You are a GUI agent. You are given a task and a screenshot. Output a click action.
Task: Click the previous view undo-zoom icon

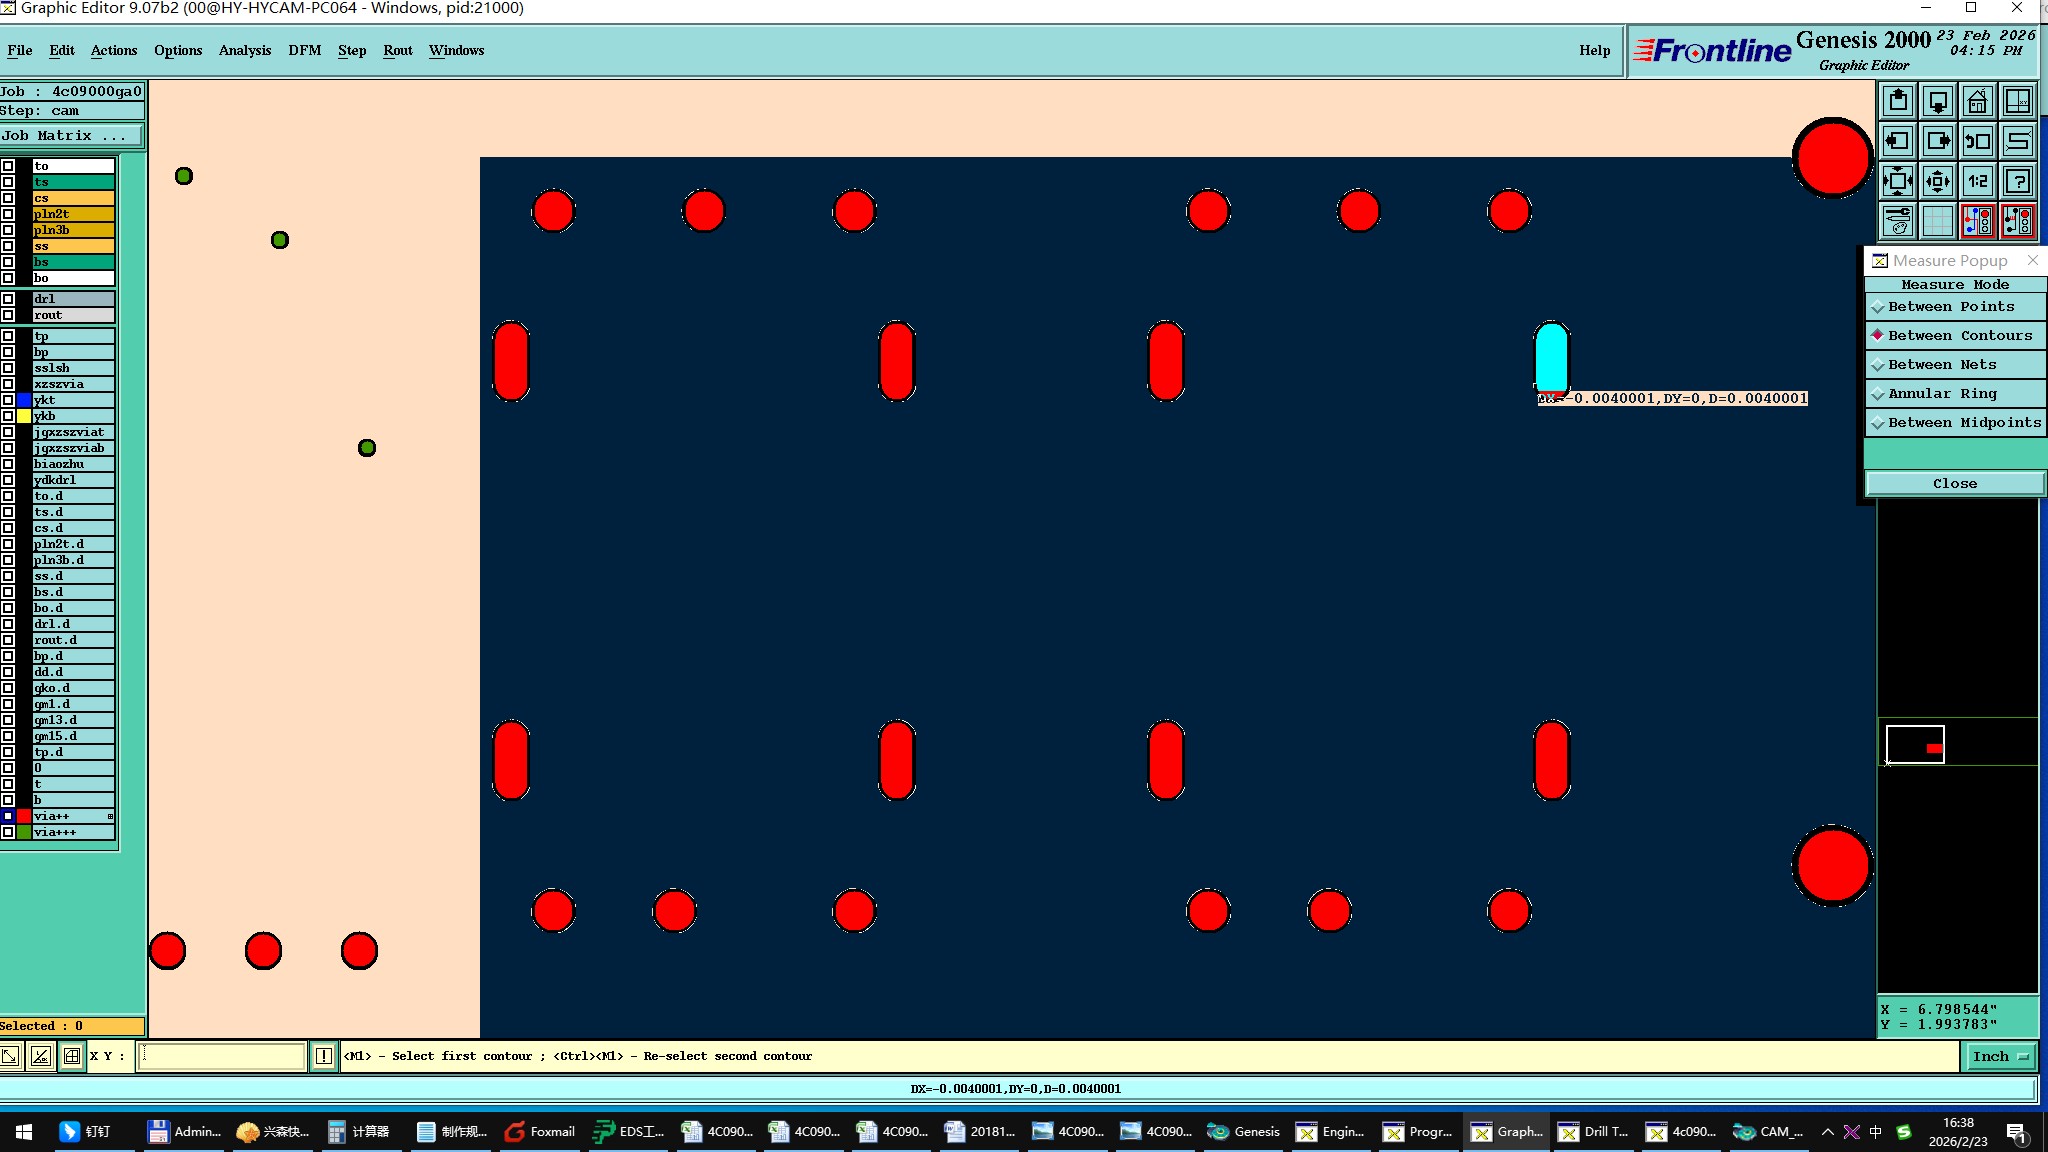pos(1977,141)
